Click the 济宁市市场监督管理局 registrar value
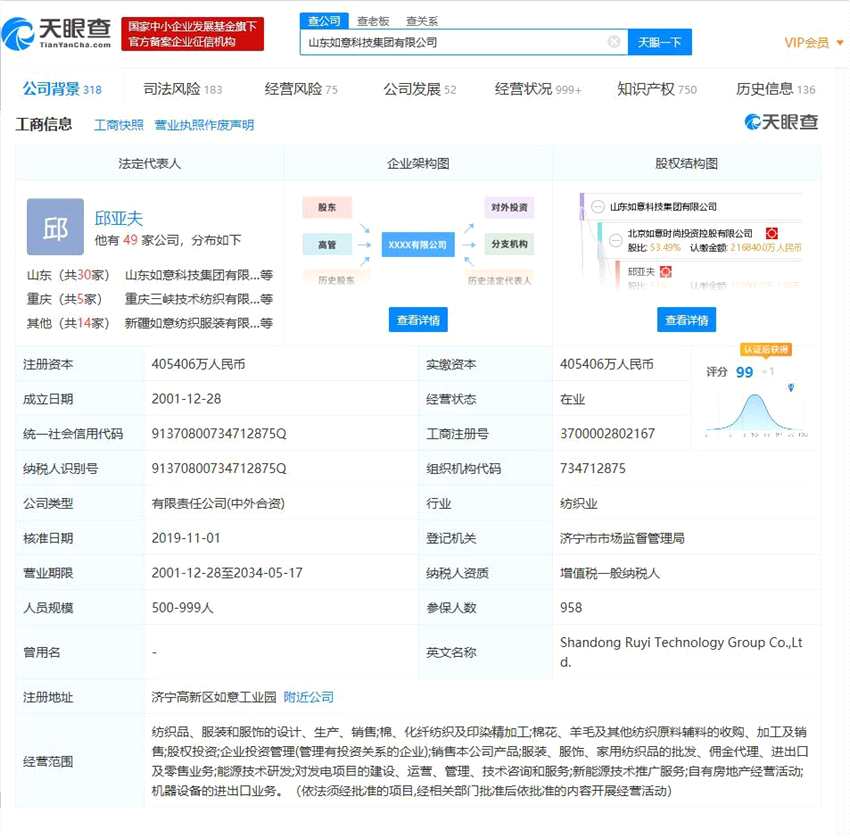 (622, 538)
